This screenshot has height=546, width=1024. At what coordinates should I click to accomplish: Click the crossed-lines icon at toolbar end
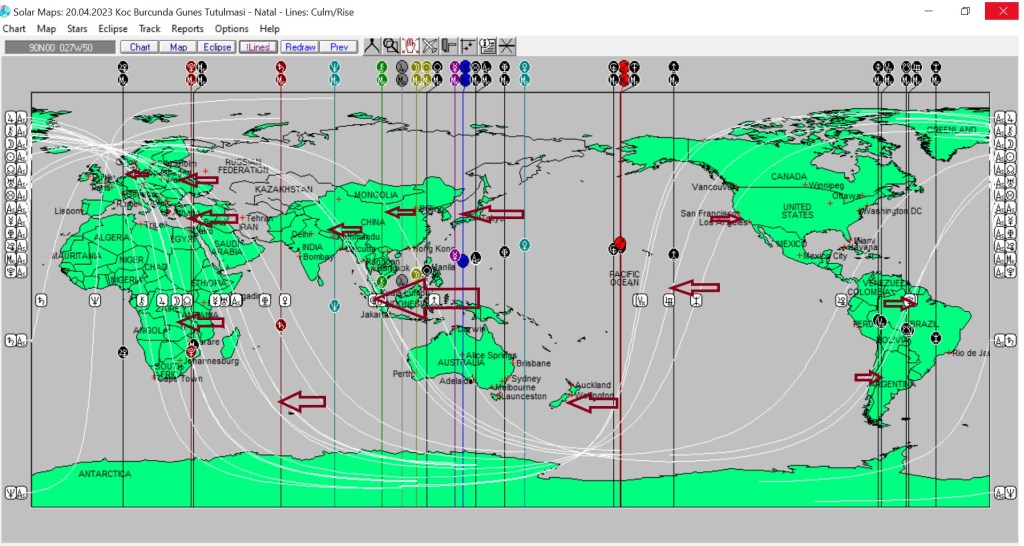coord(507,46)
